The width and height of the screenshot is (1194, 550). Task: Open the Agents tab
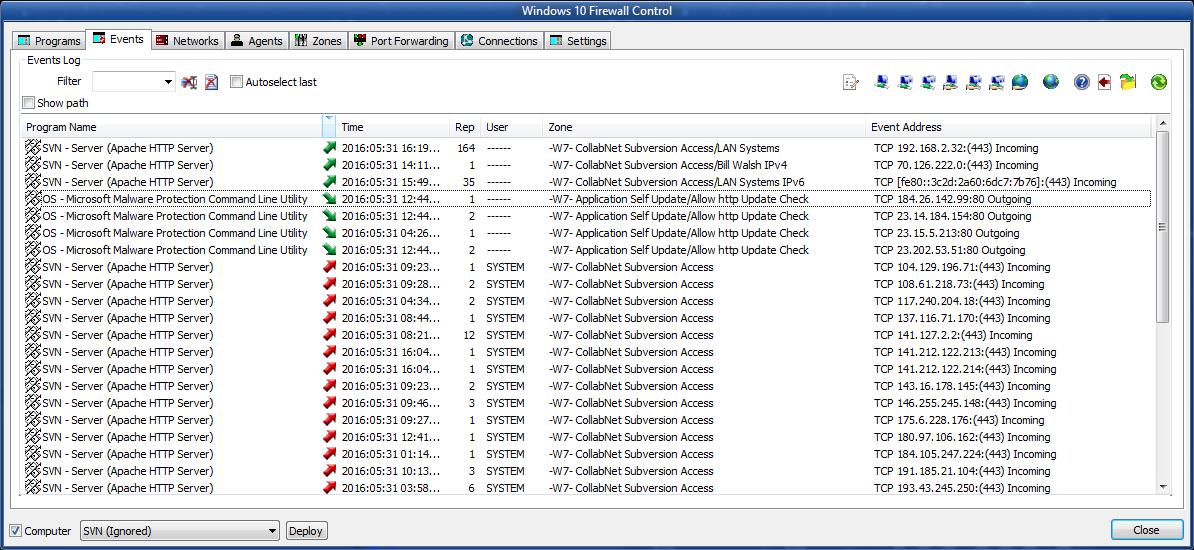[x=257, y=40]
